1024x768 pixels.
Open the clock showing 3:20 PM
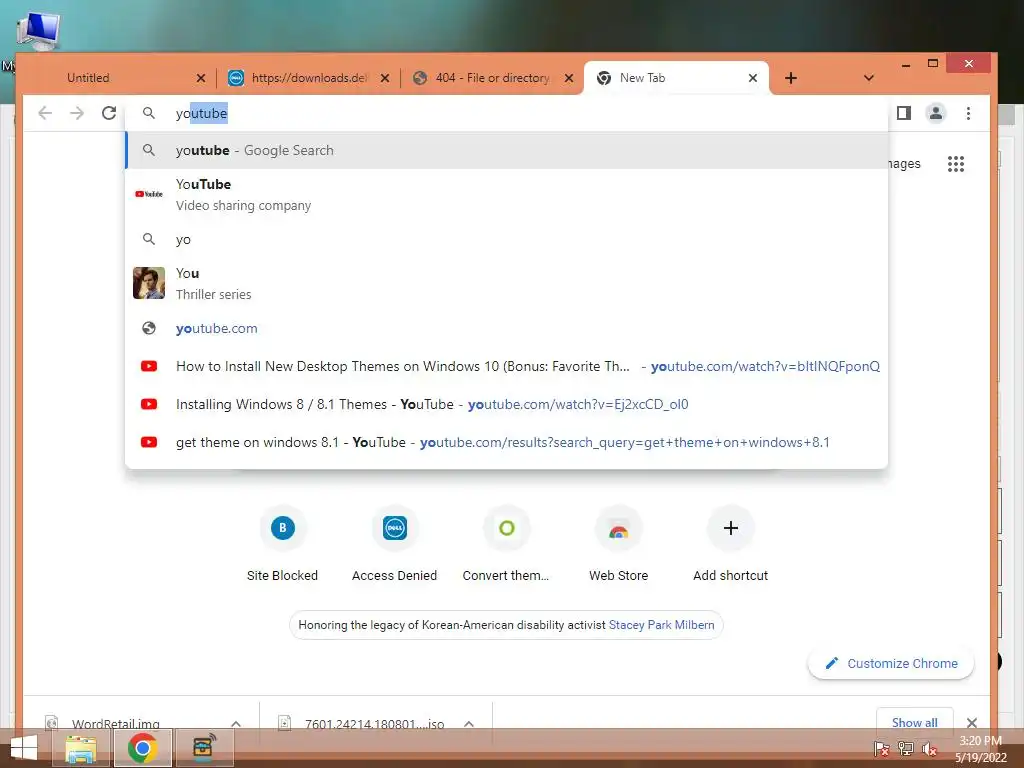[980, 749]
